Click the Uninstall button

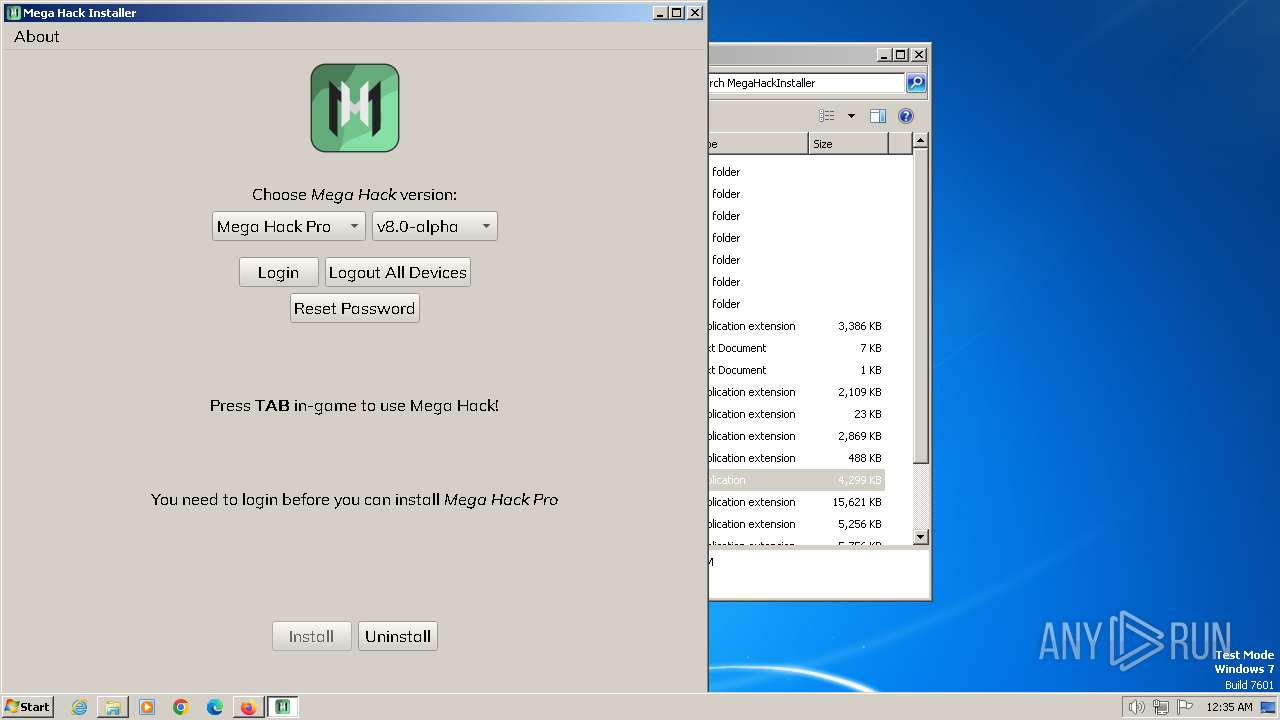[x=398, y=636]
